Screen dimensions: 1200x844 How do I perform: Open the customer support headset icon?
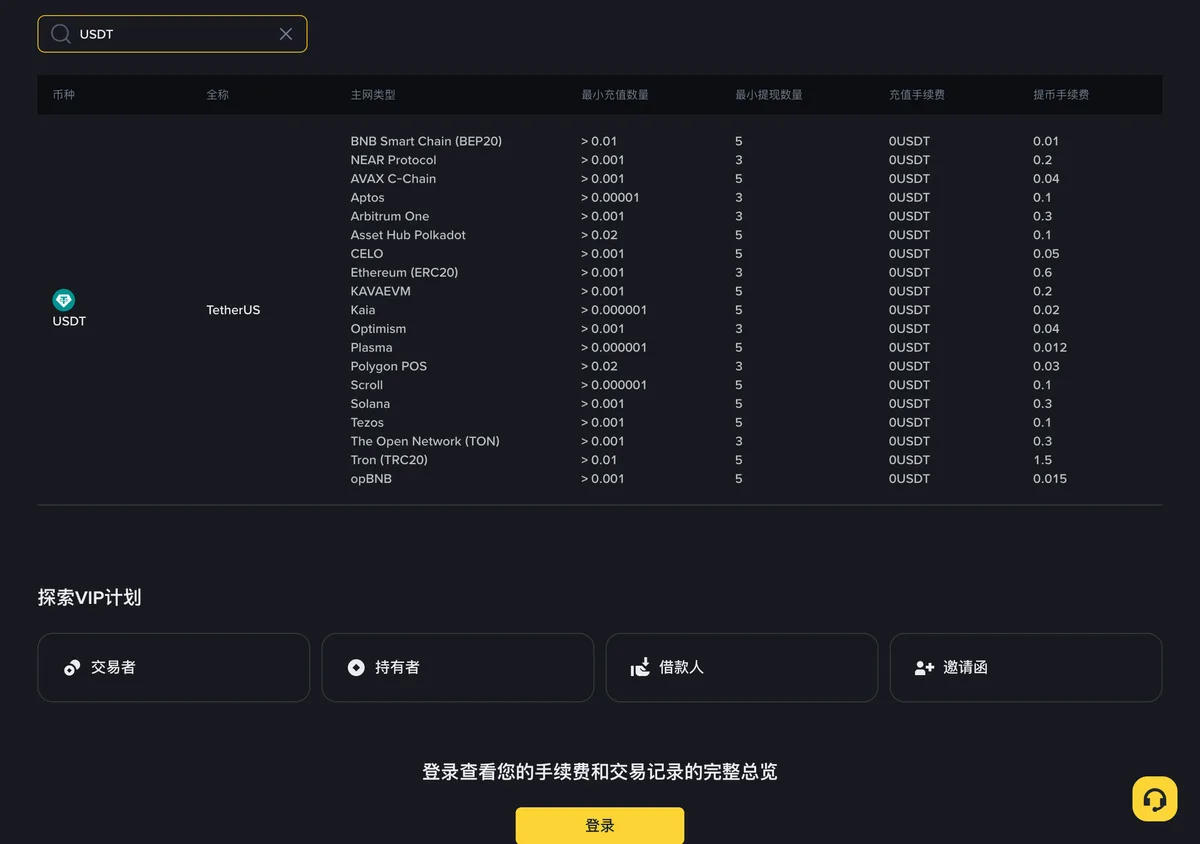tap(1155, 799)
